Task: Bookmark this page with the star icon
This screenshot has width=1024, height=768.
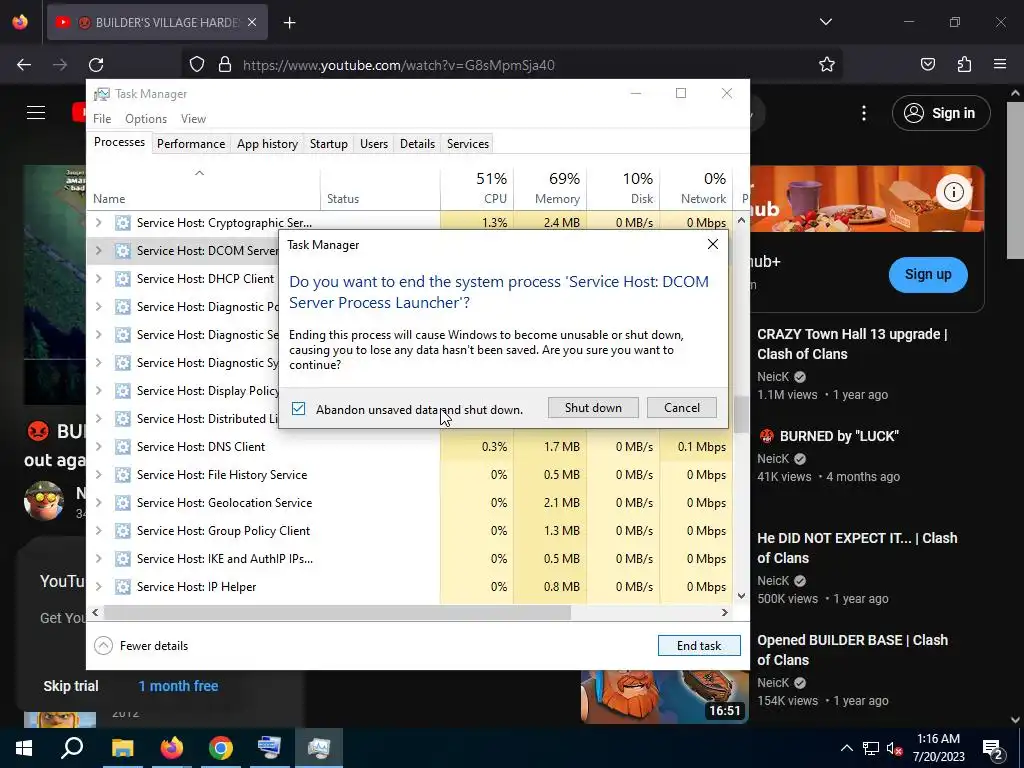Action: click(827, 64)
